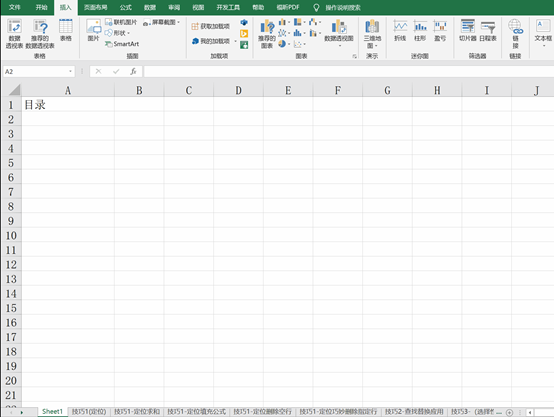This screenshot has width=554, height=417.
Task: Switch to the Developer (开发工具) tab
Action: point(228,7)
